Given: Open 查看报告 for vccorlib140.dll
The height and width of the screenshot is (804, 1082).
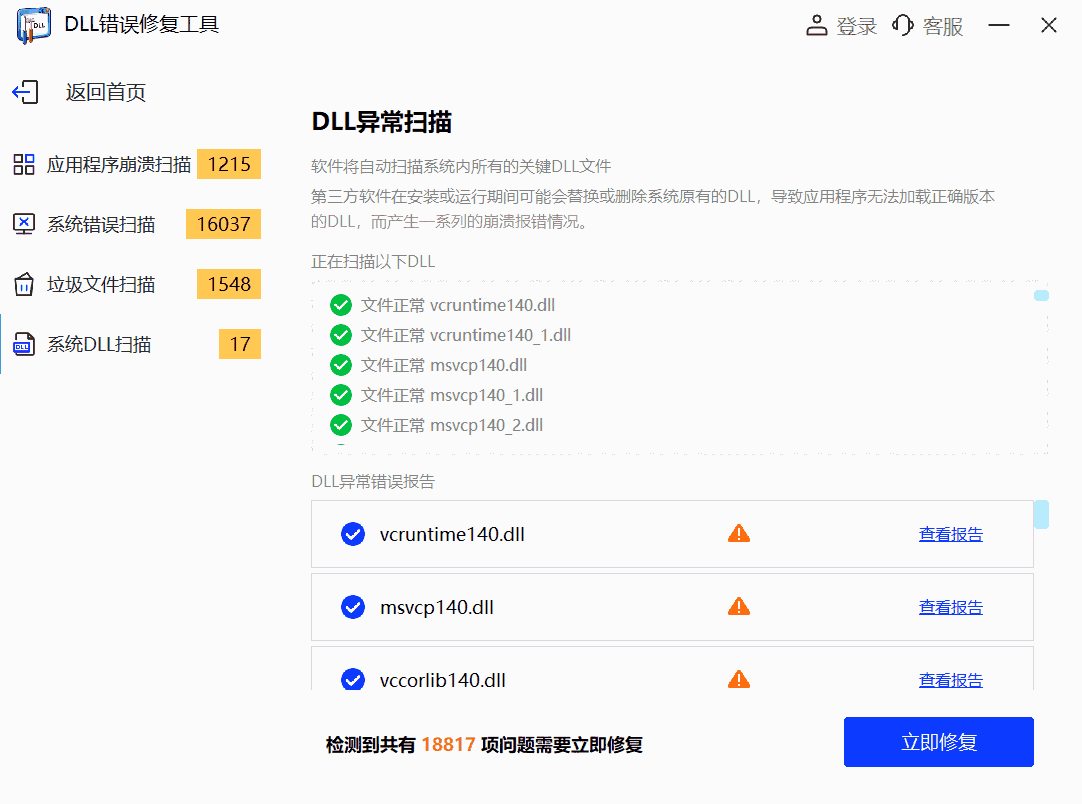Looking at the screenshot, I should (950, 679).
